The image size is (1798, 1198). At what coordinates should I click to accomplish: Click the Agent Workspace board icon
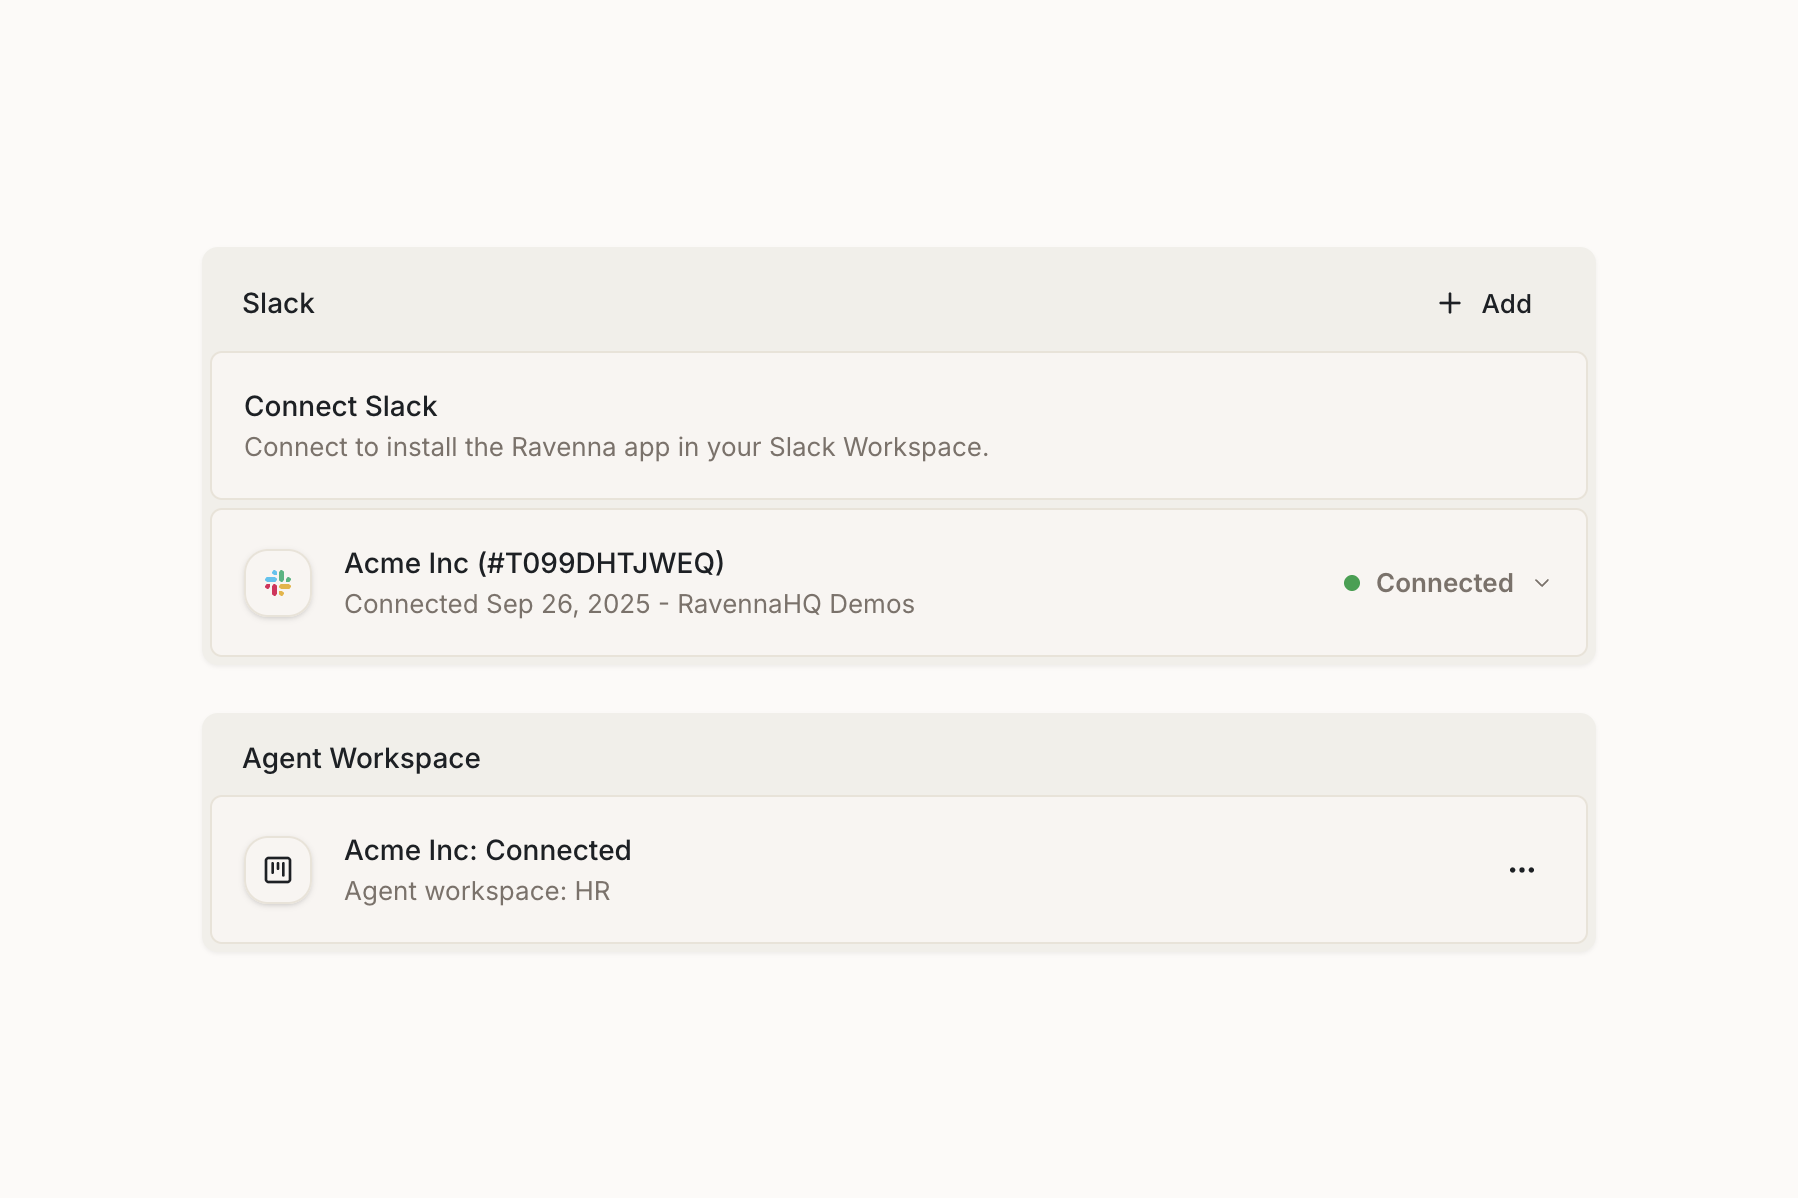click(278, 870)
